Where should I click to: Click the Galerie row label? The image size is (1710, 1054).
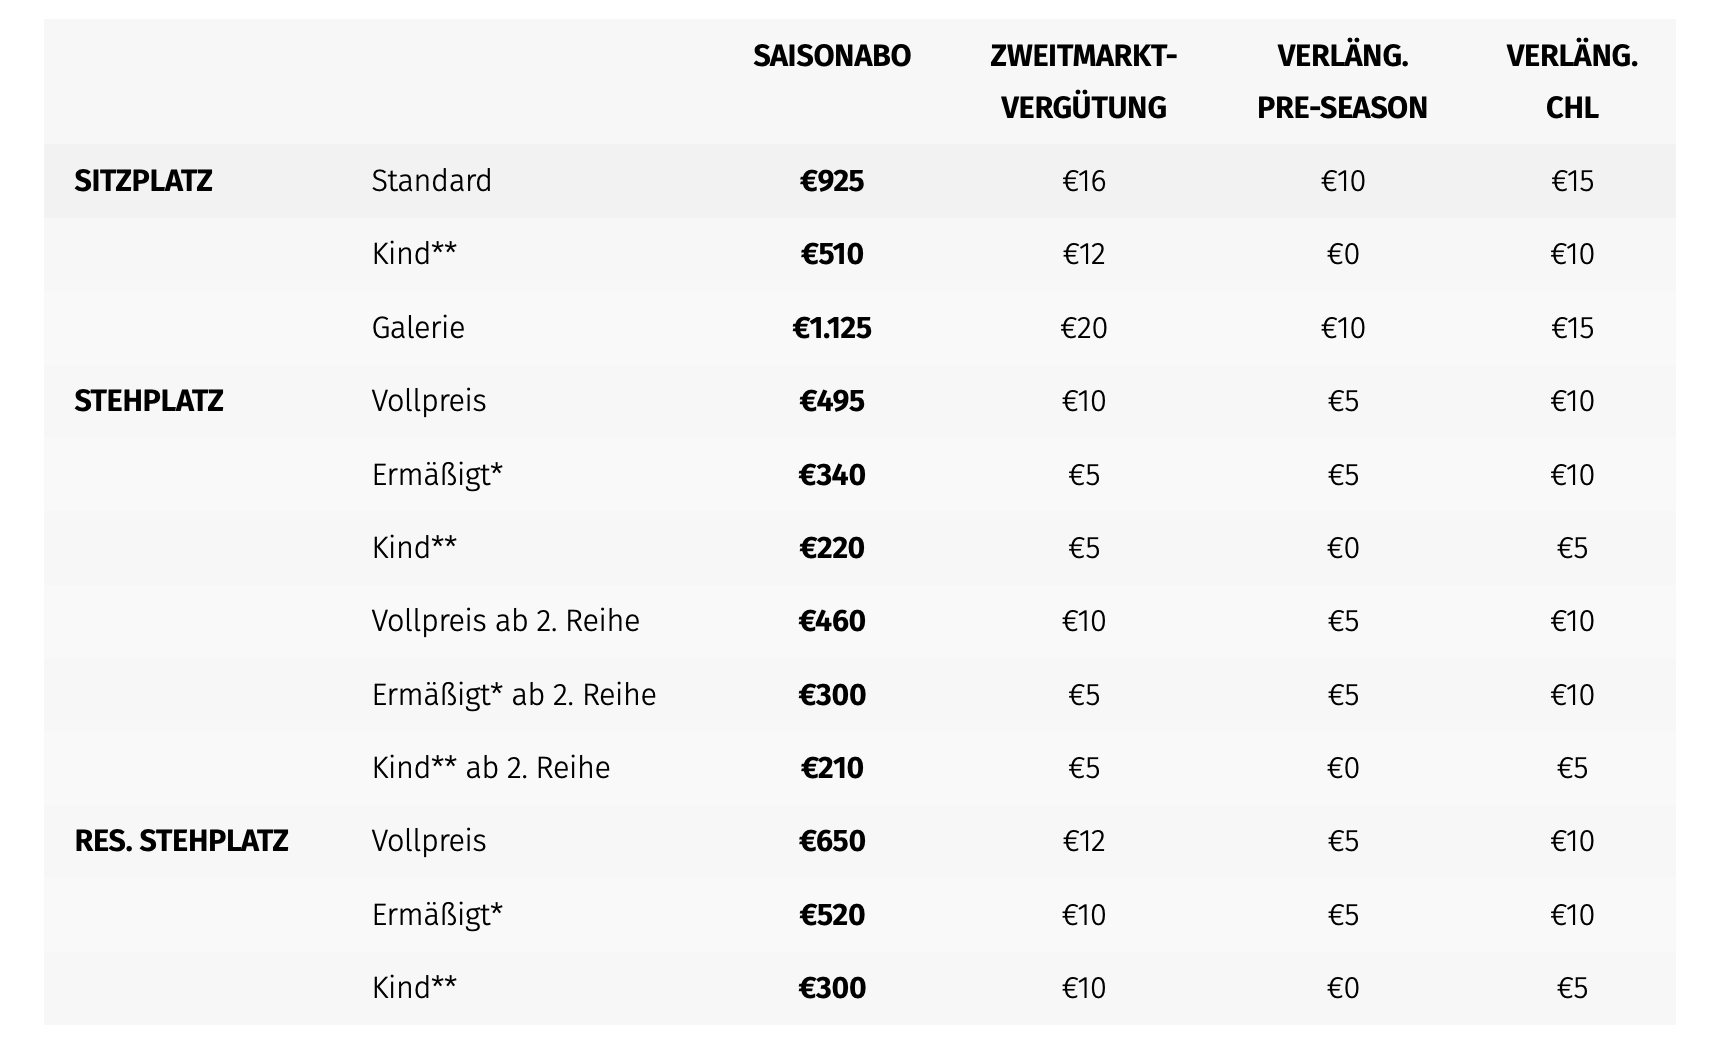[x=418, y=328]
